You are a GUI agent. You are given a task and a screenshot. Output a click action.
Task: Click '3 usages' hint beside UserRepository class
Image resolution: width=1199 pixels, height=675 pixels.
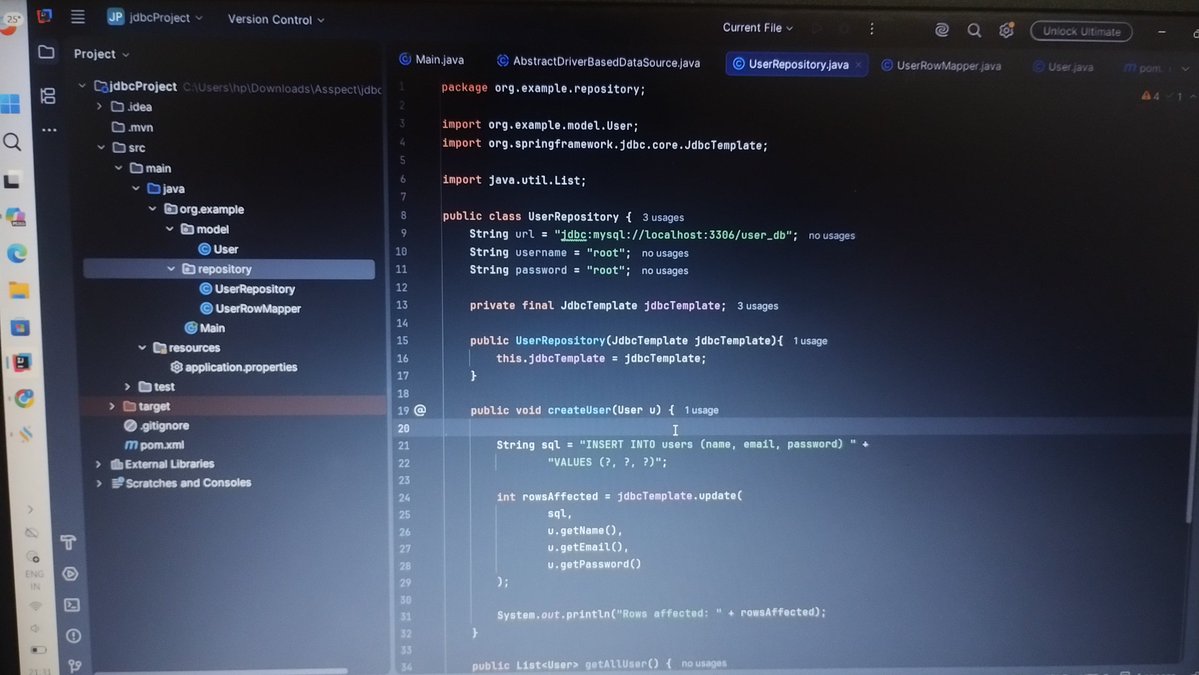(x=663, y=218)
